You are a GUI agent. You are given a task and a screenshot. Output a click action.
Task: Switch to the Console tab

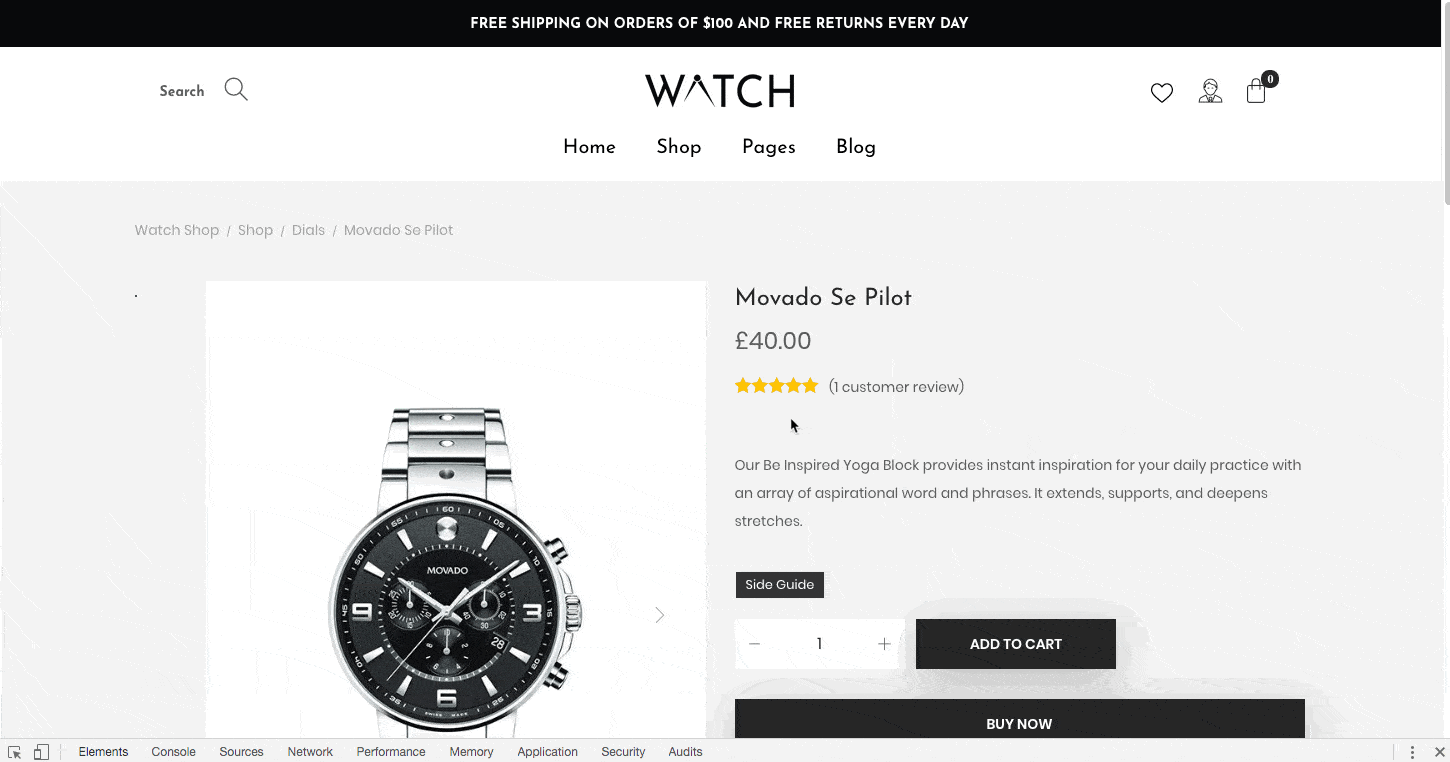click(x=174, y=752)
